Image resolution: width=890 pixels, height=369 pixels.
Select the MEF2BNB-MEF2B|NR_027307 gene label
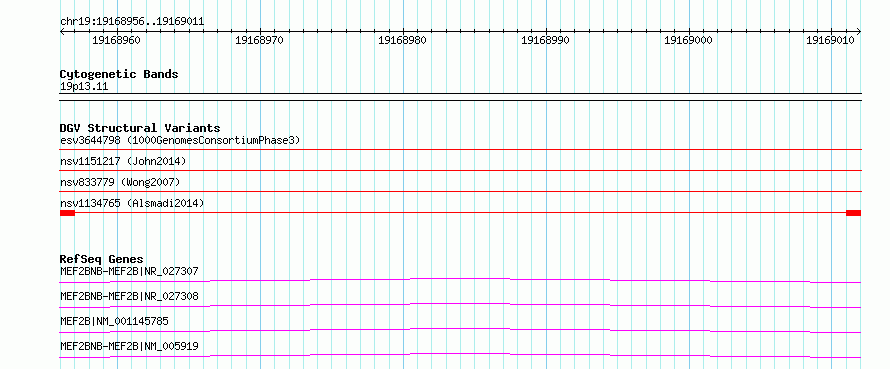(129, 271)
